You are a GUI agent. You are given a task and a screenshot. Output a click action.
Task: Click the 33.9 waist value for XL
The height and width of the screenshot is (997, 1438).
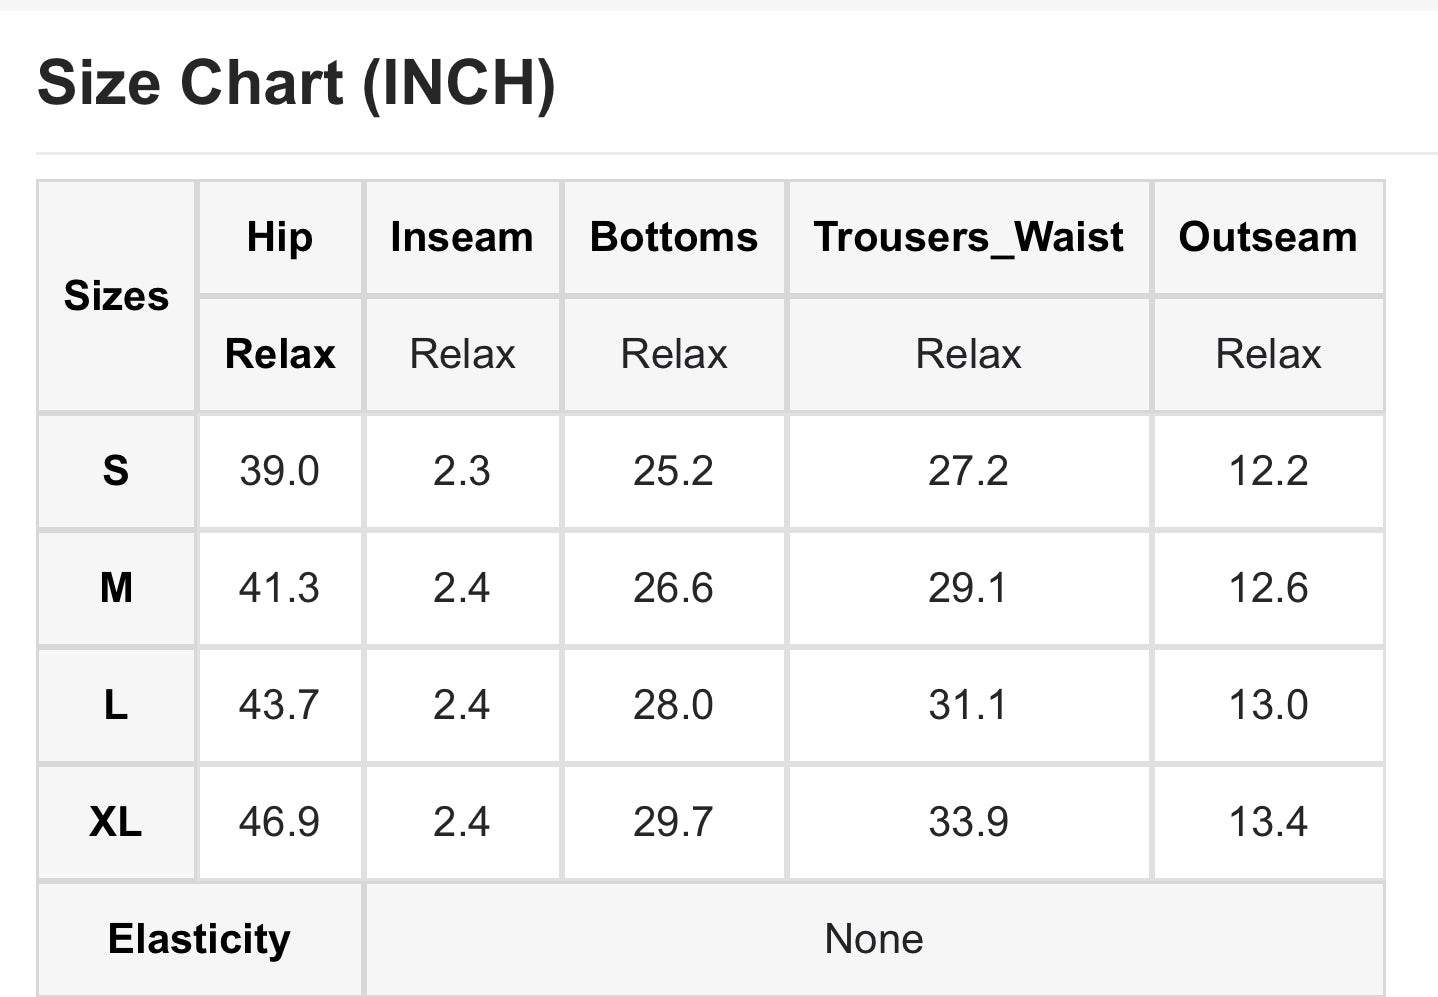(968, 822)
